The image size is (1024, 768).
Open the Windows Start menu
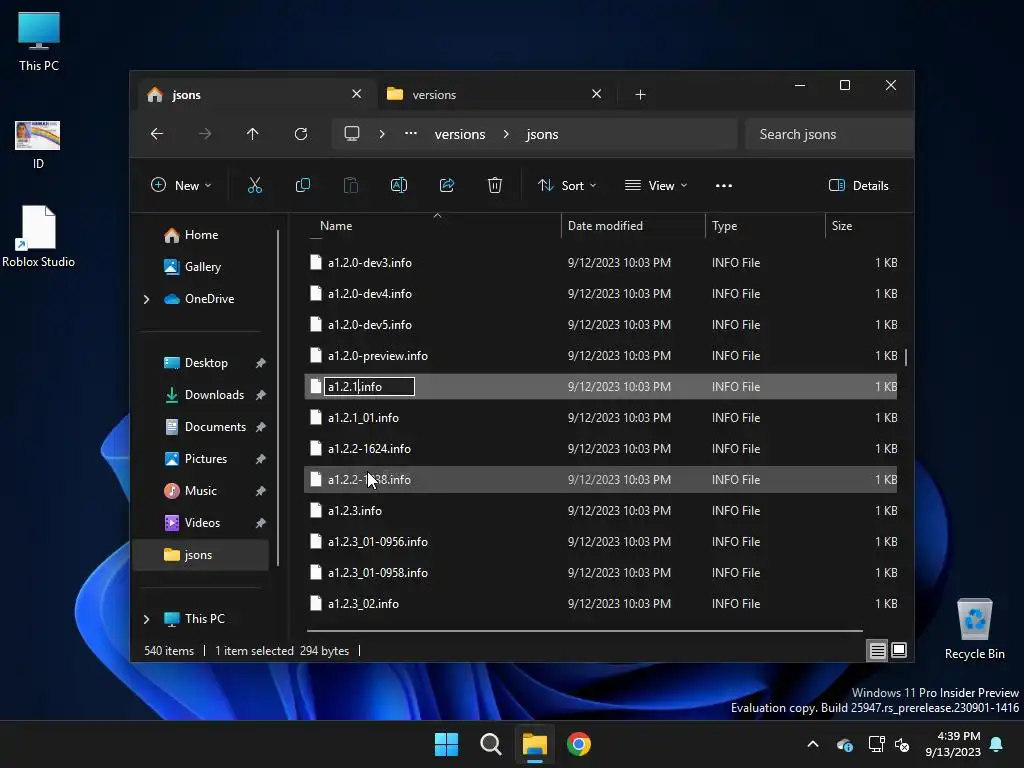click(447, 744)
